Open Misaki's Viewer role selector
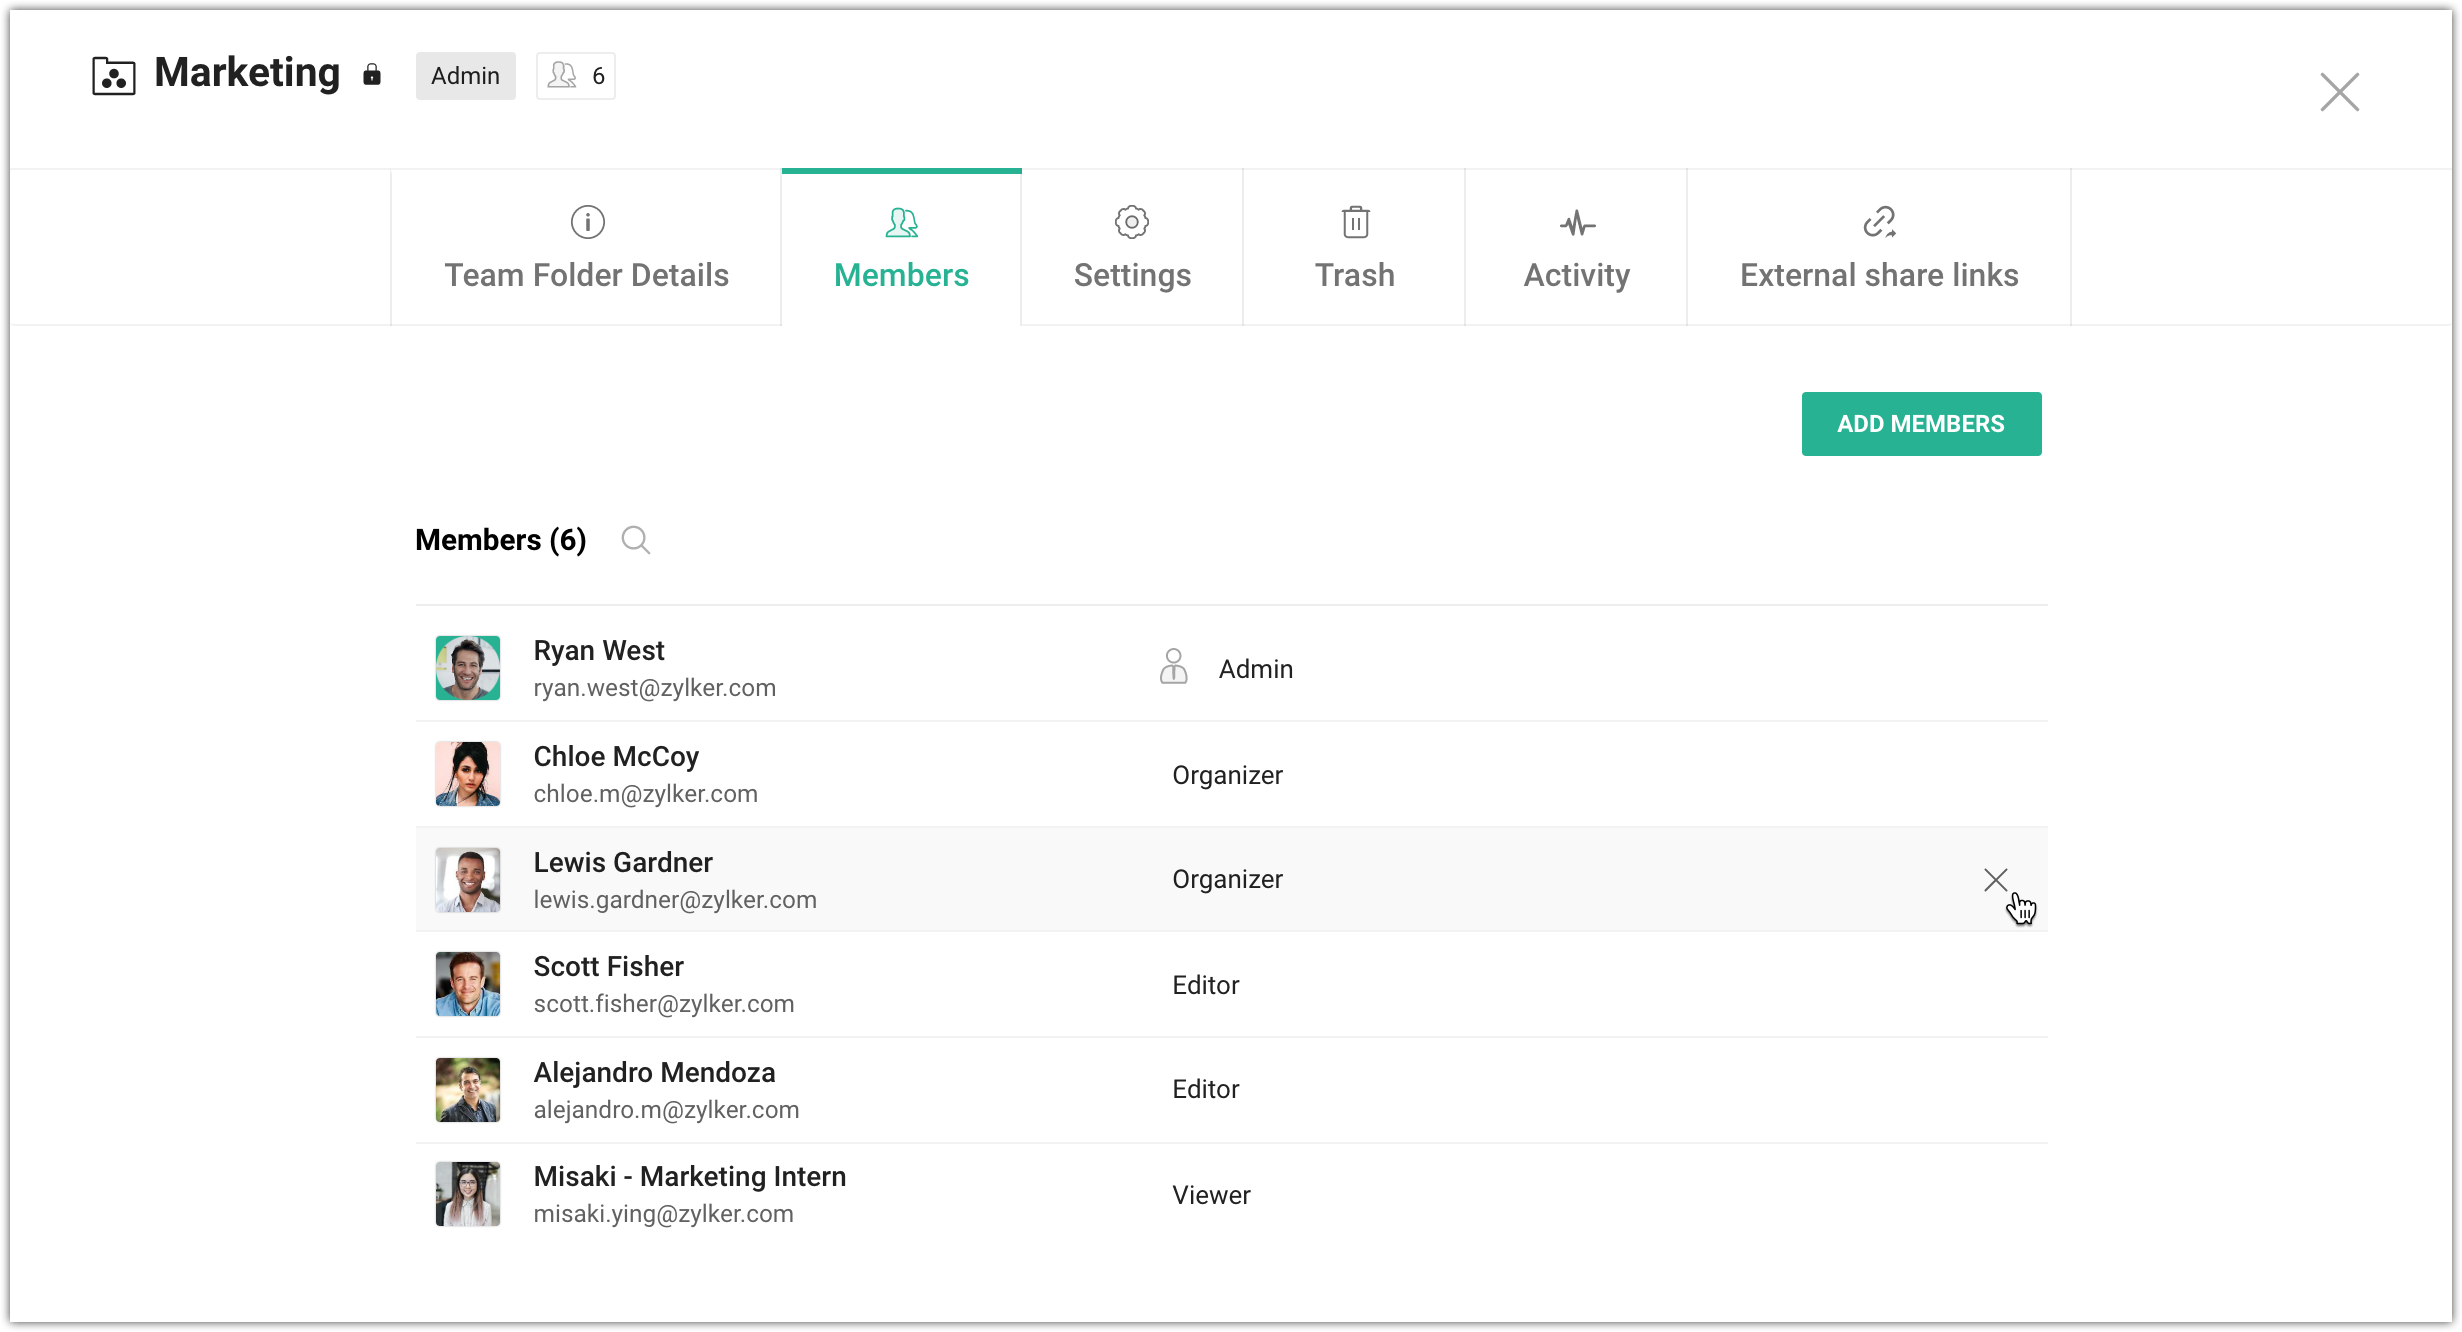2462x1332 pixels. 1210,1195
